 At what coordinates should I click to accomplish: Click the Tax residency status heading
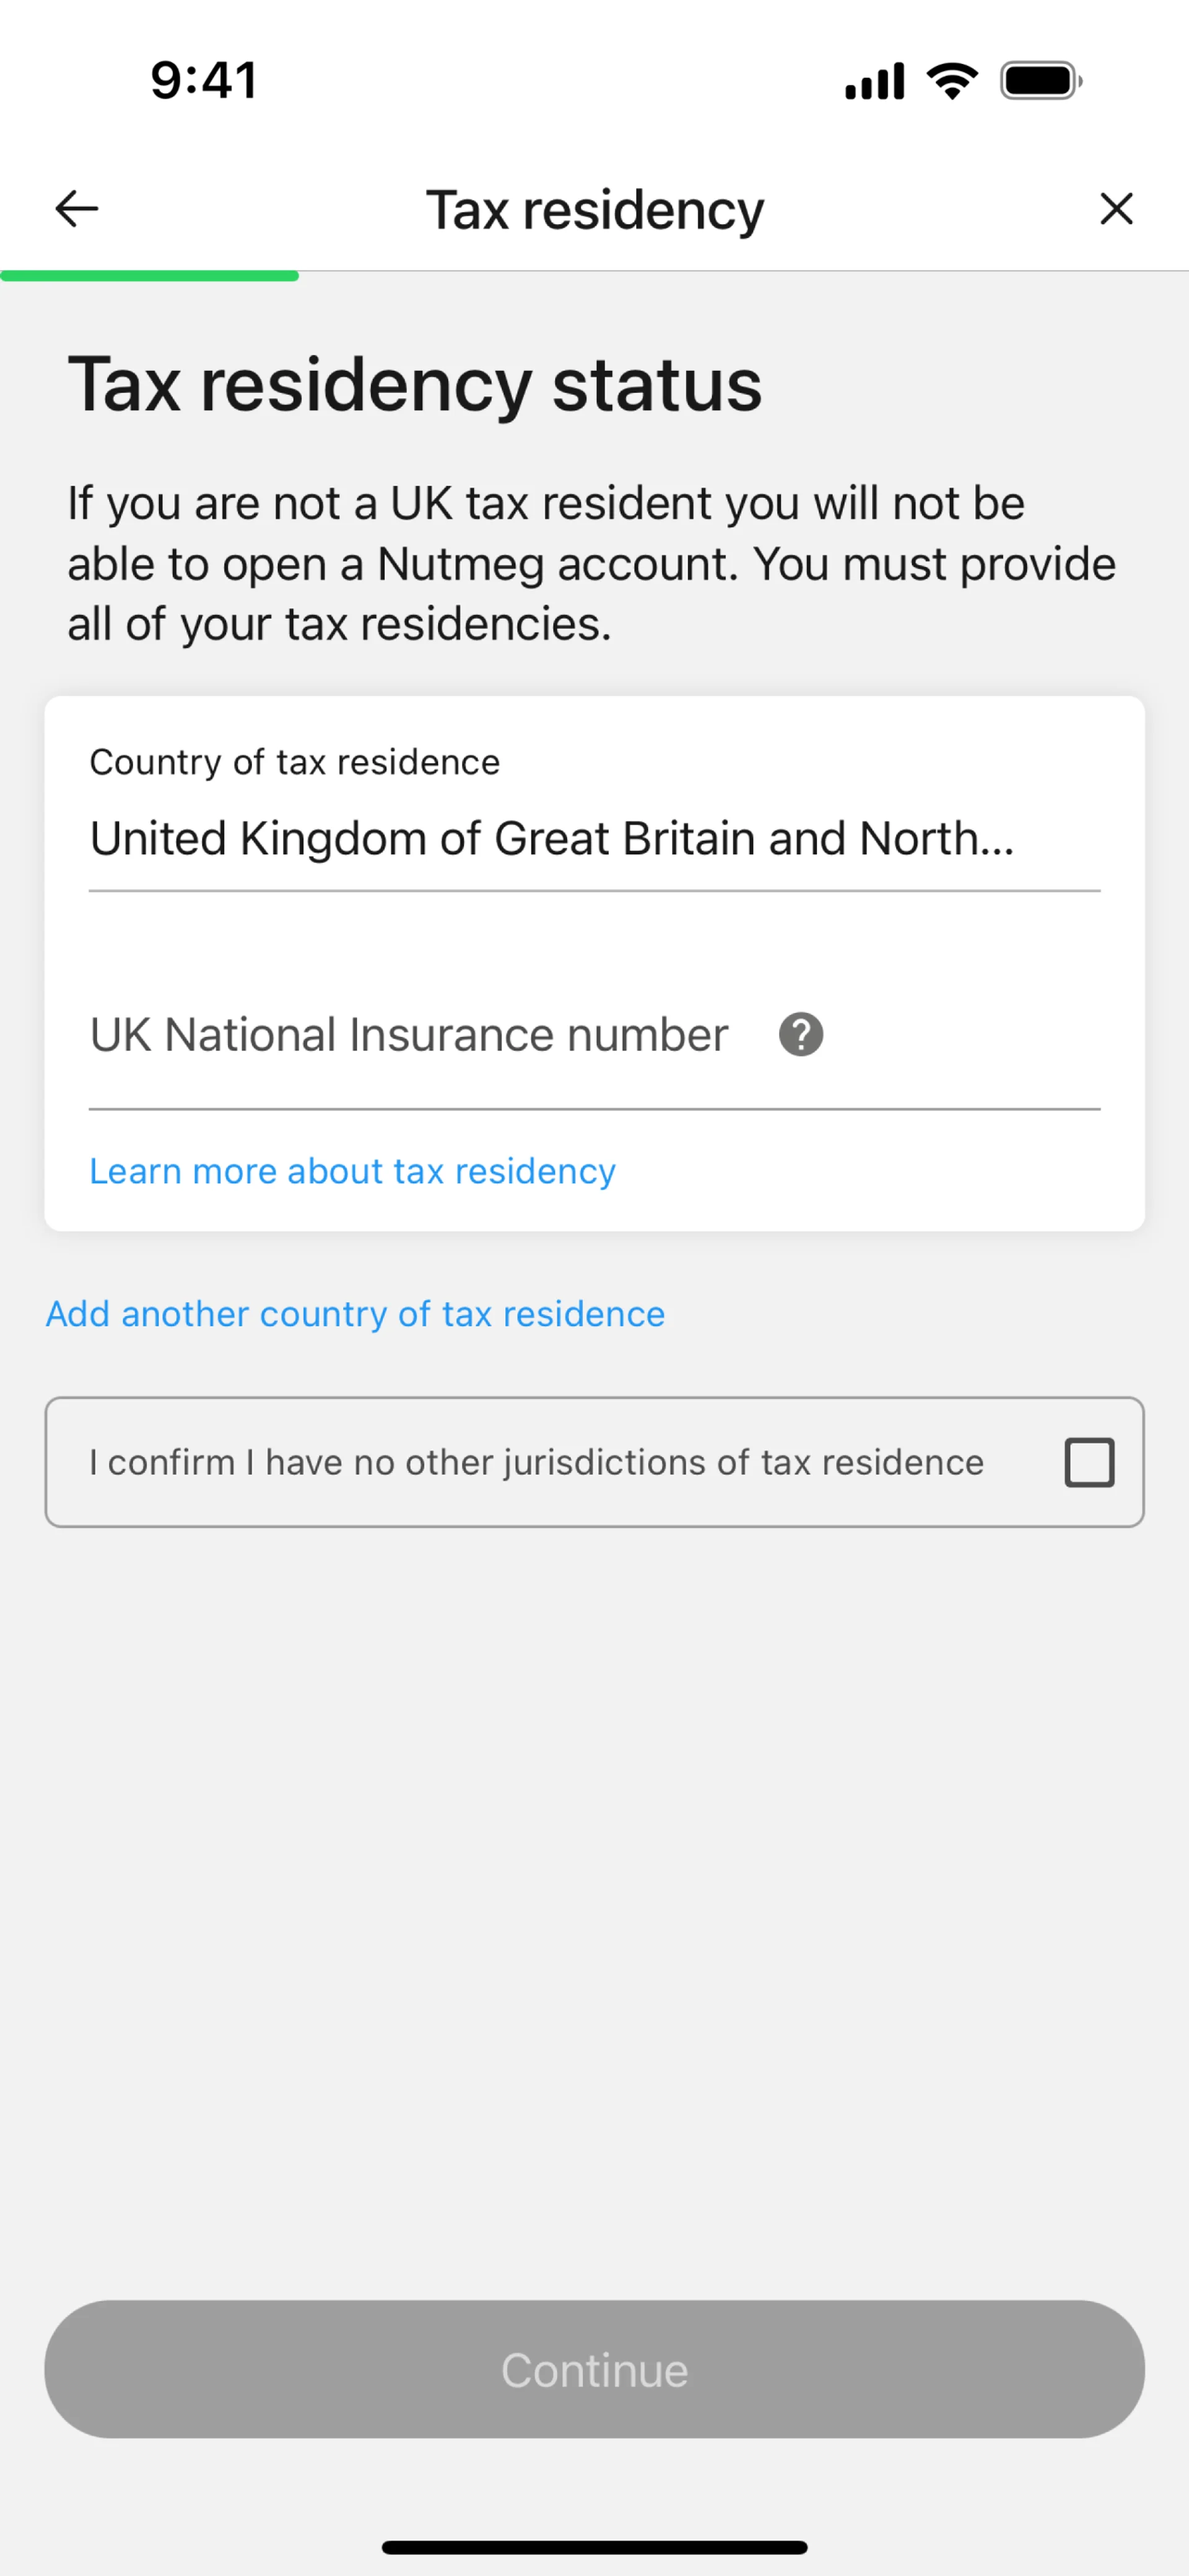(414, 385)
